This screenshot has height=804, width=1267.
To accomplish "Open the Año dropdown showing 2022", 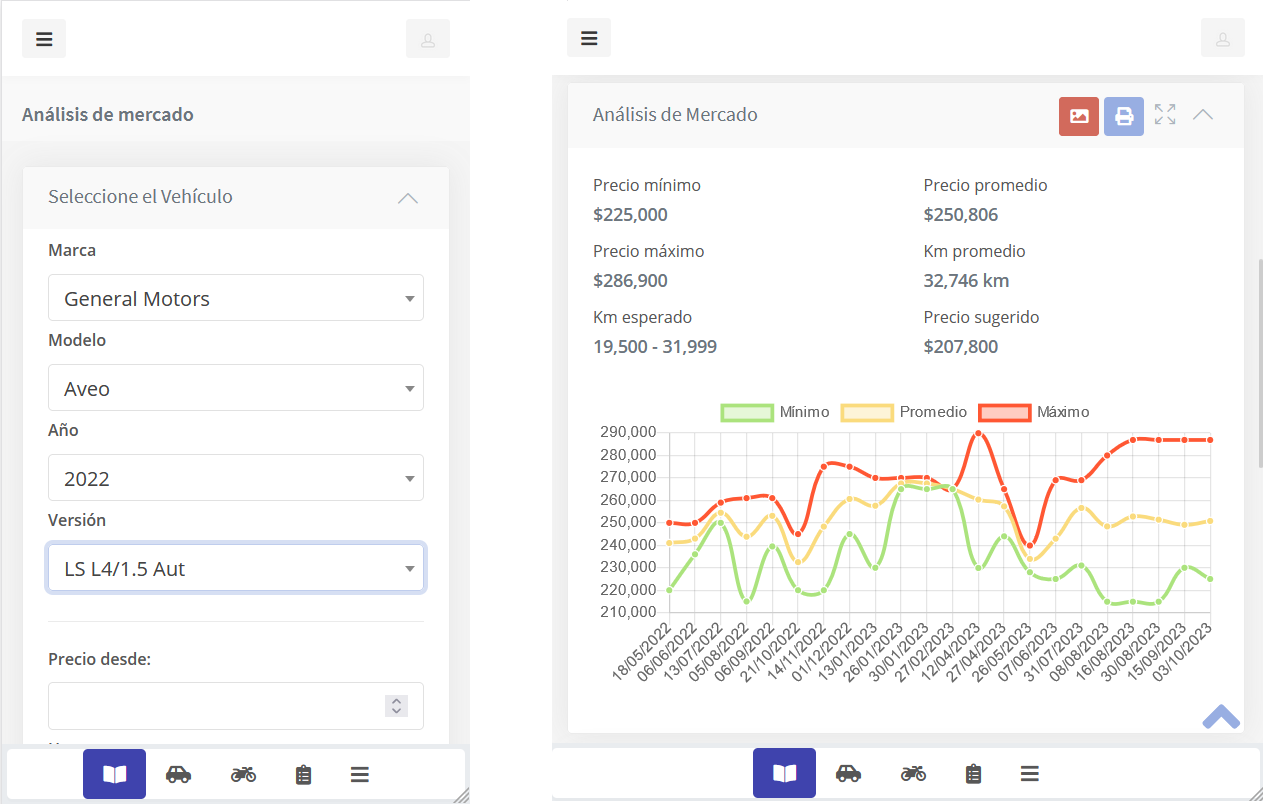I will [x=236, y=478].
